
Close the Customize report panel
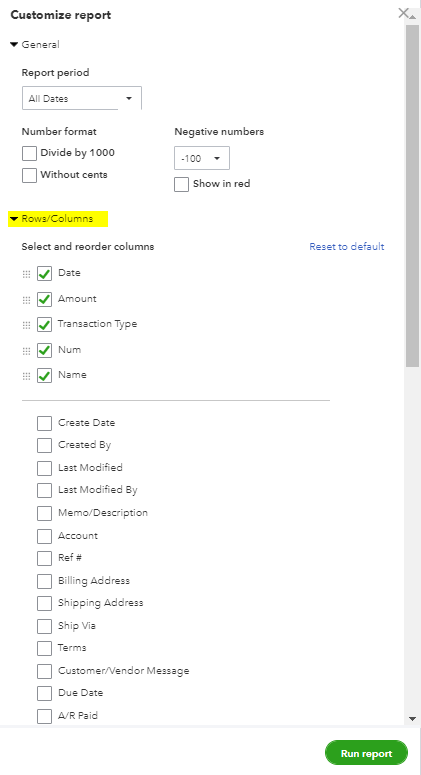[x=403, y=13]
